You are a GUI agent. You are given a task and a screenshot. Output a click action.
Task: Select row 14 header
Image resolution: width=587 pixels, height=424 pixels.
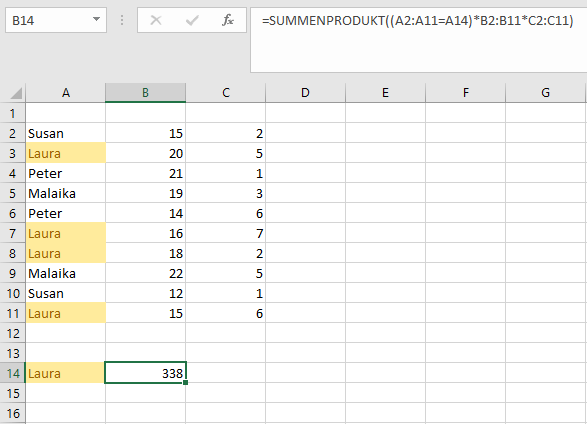coord(13,373)
